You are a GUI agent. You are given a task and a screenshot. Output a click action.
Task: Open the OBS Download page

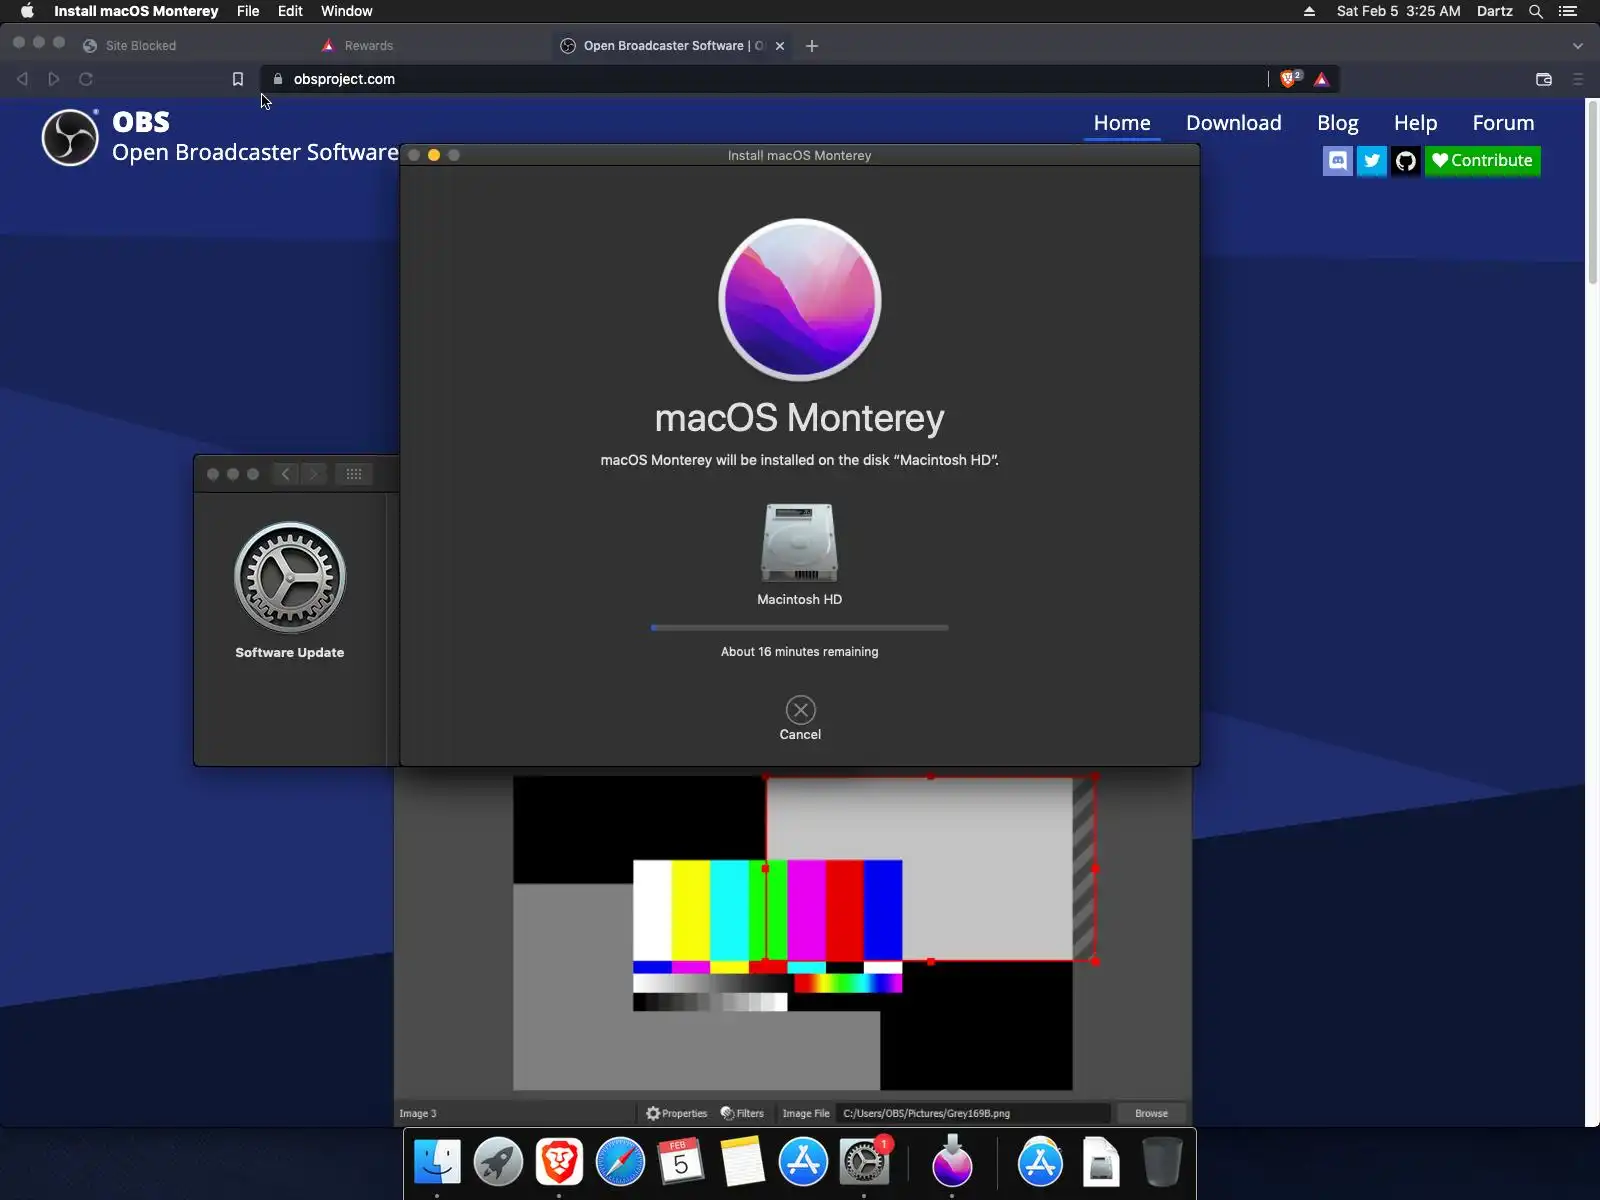click(1233, 123)
